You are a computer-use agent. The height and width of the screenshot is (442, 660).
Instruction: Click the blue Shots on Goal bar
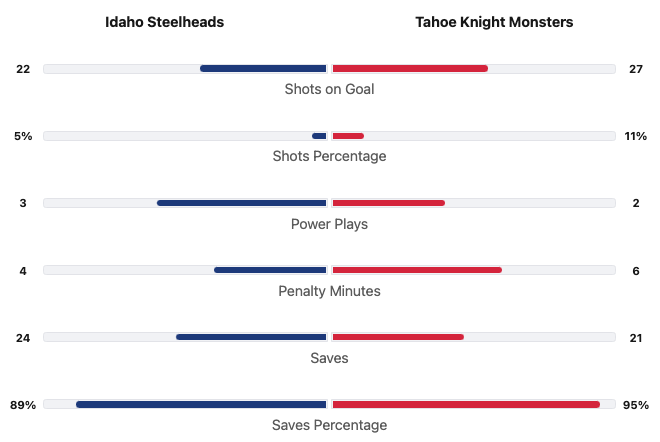263,69
